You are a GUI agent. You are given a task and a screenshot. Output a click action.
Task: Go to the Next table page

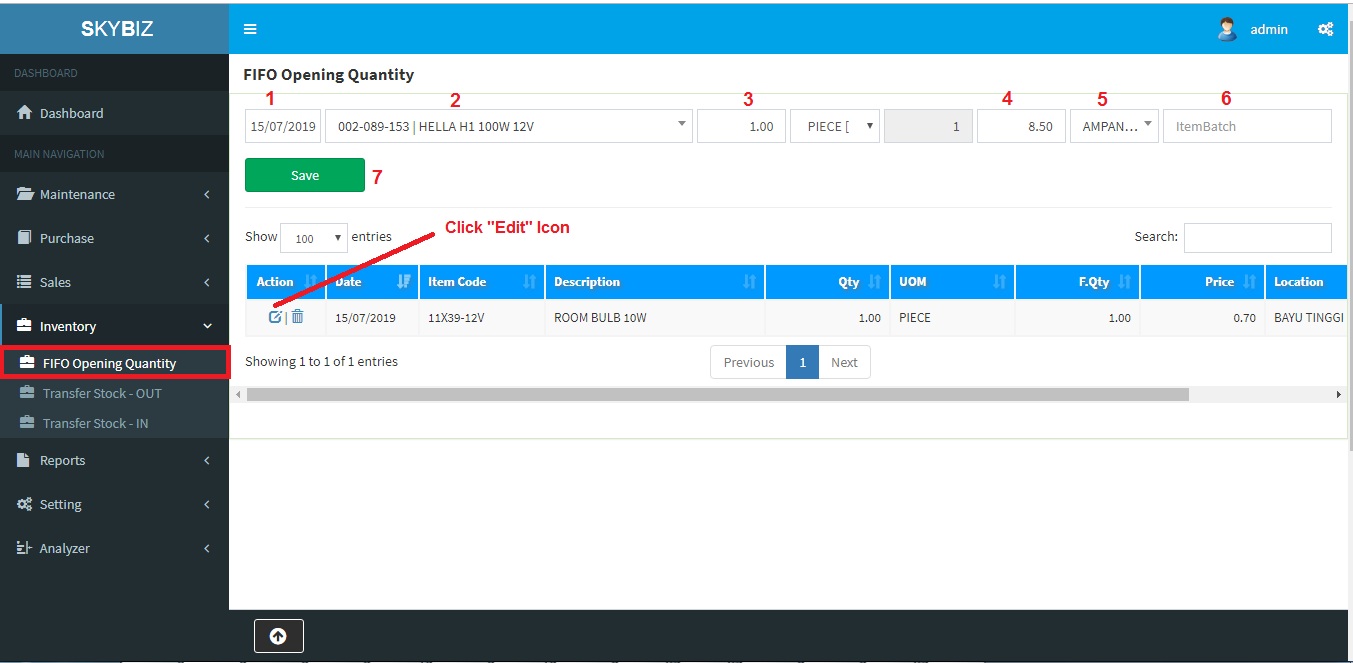(x=844, y=362)
